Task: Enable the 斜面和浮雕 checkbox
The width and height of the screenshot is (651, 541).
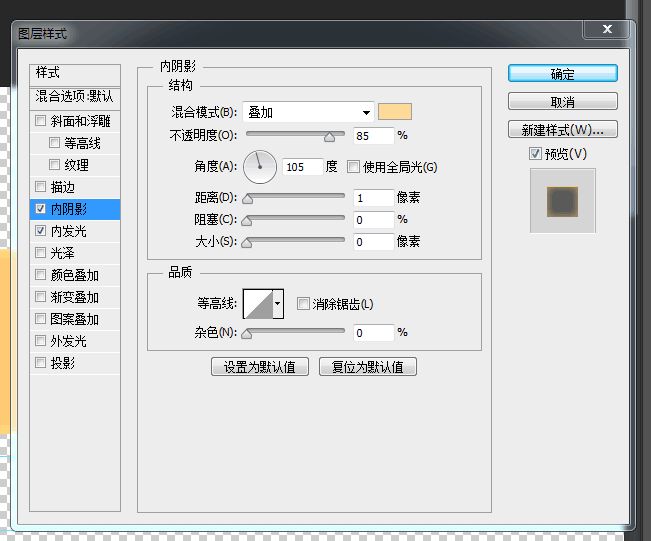Action: click(x=40, y=121)
